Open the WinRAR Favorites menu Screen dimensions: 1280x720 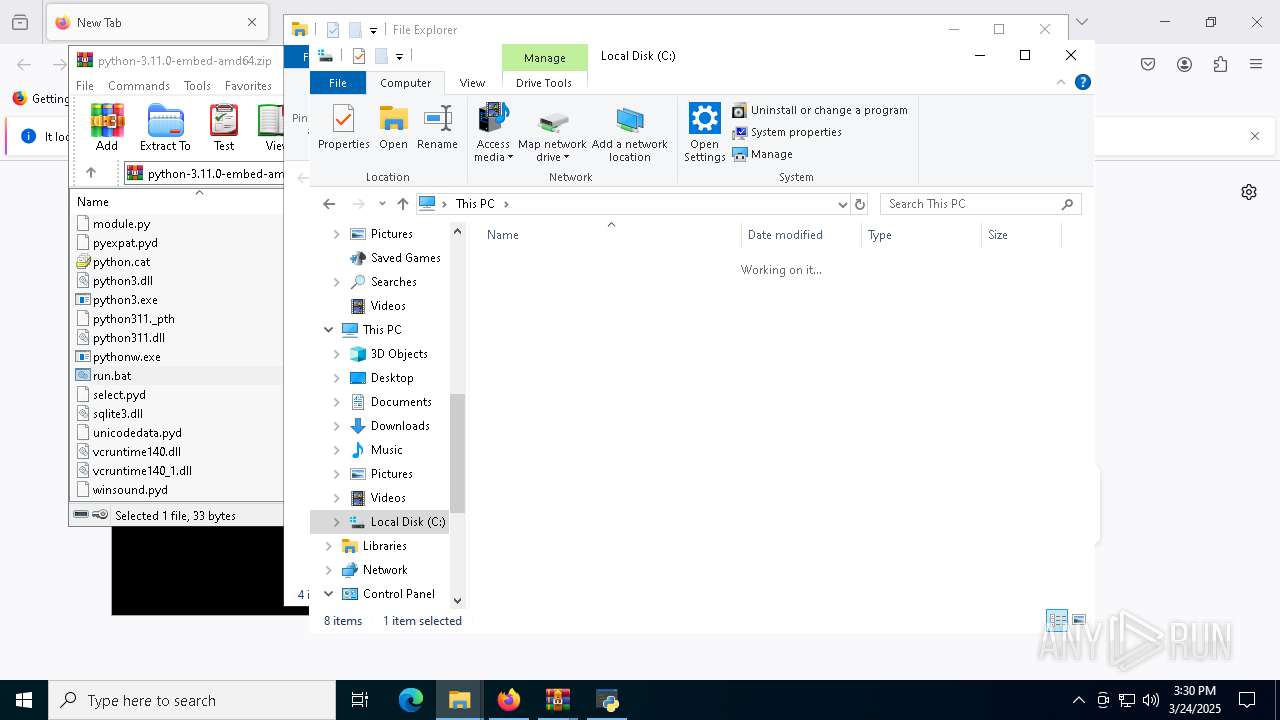(x=248, y=86)
